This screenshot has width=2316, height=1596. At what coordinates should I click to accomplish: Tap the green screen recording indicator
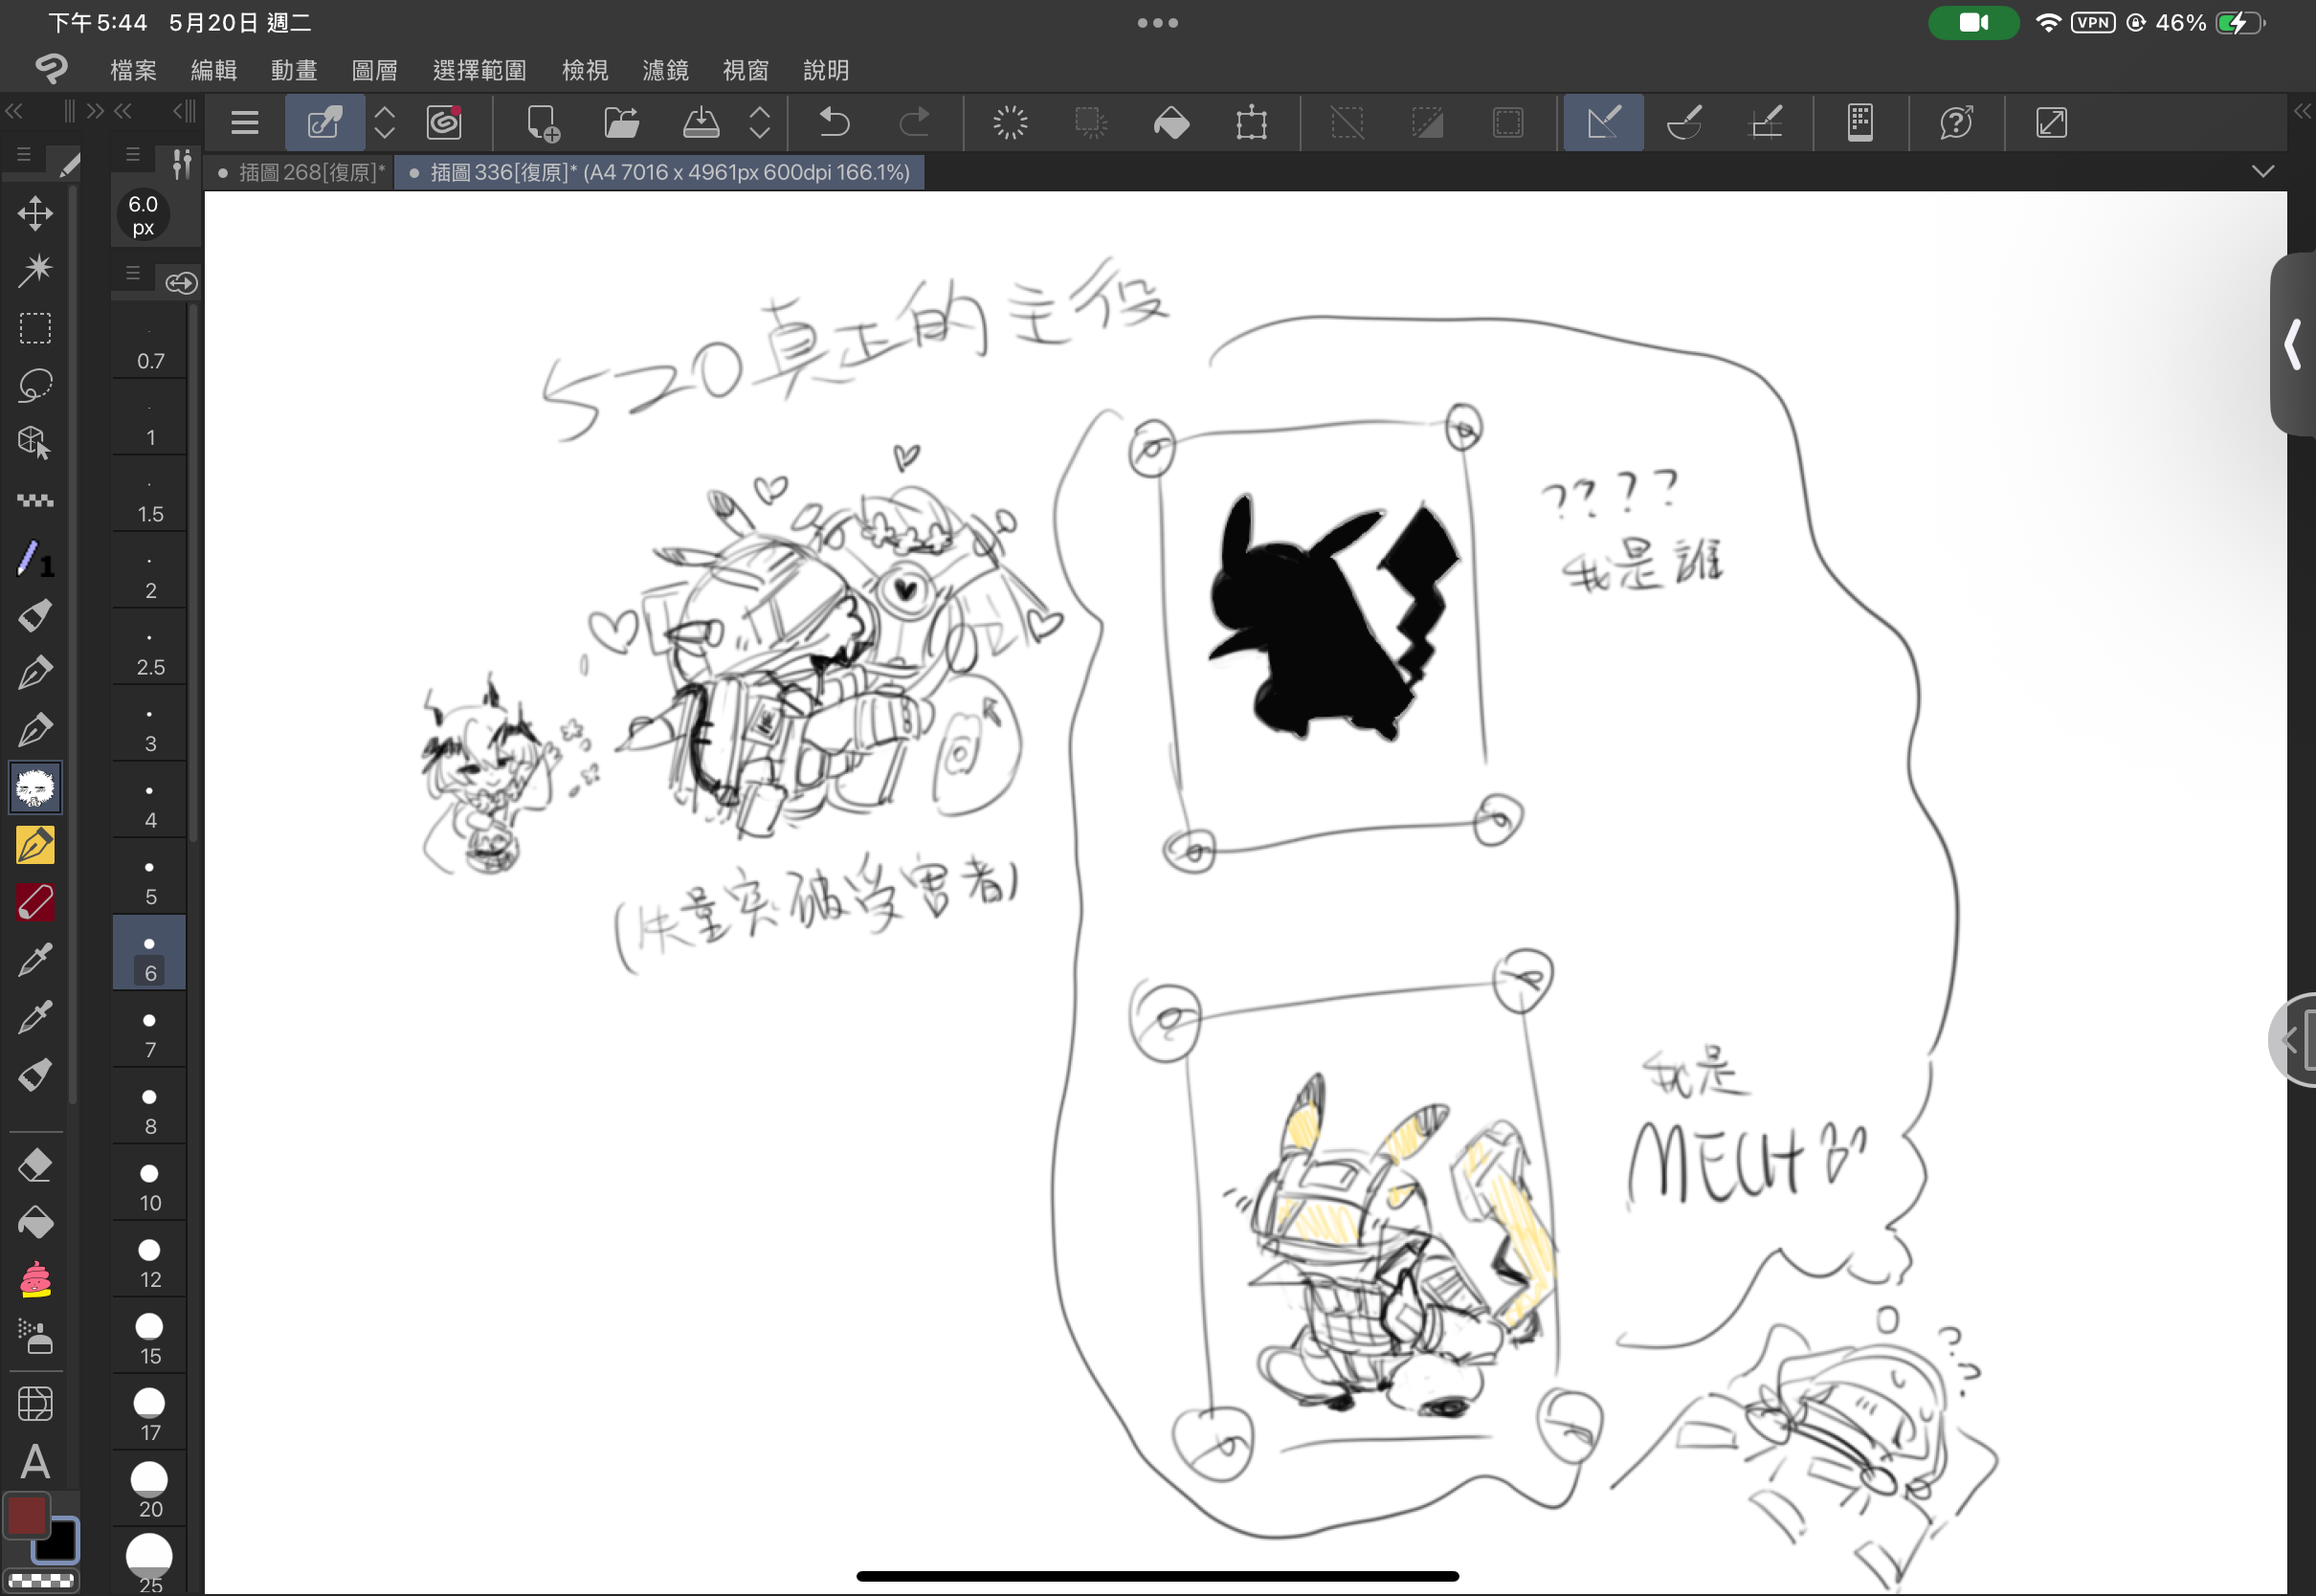coord(1973,22)
